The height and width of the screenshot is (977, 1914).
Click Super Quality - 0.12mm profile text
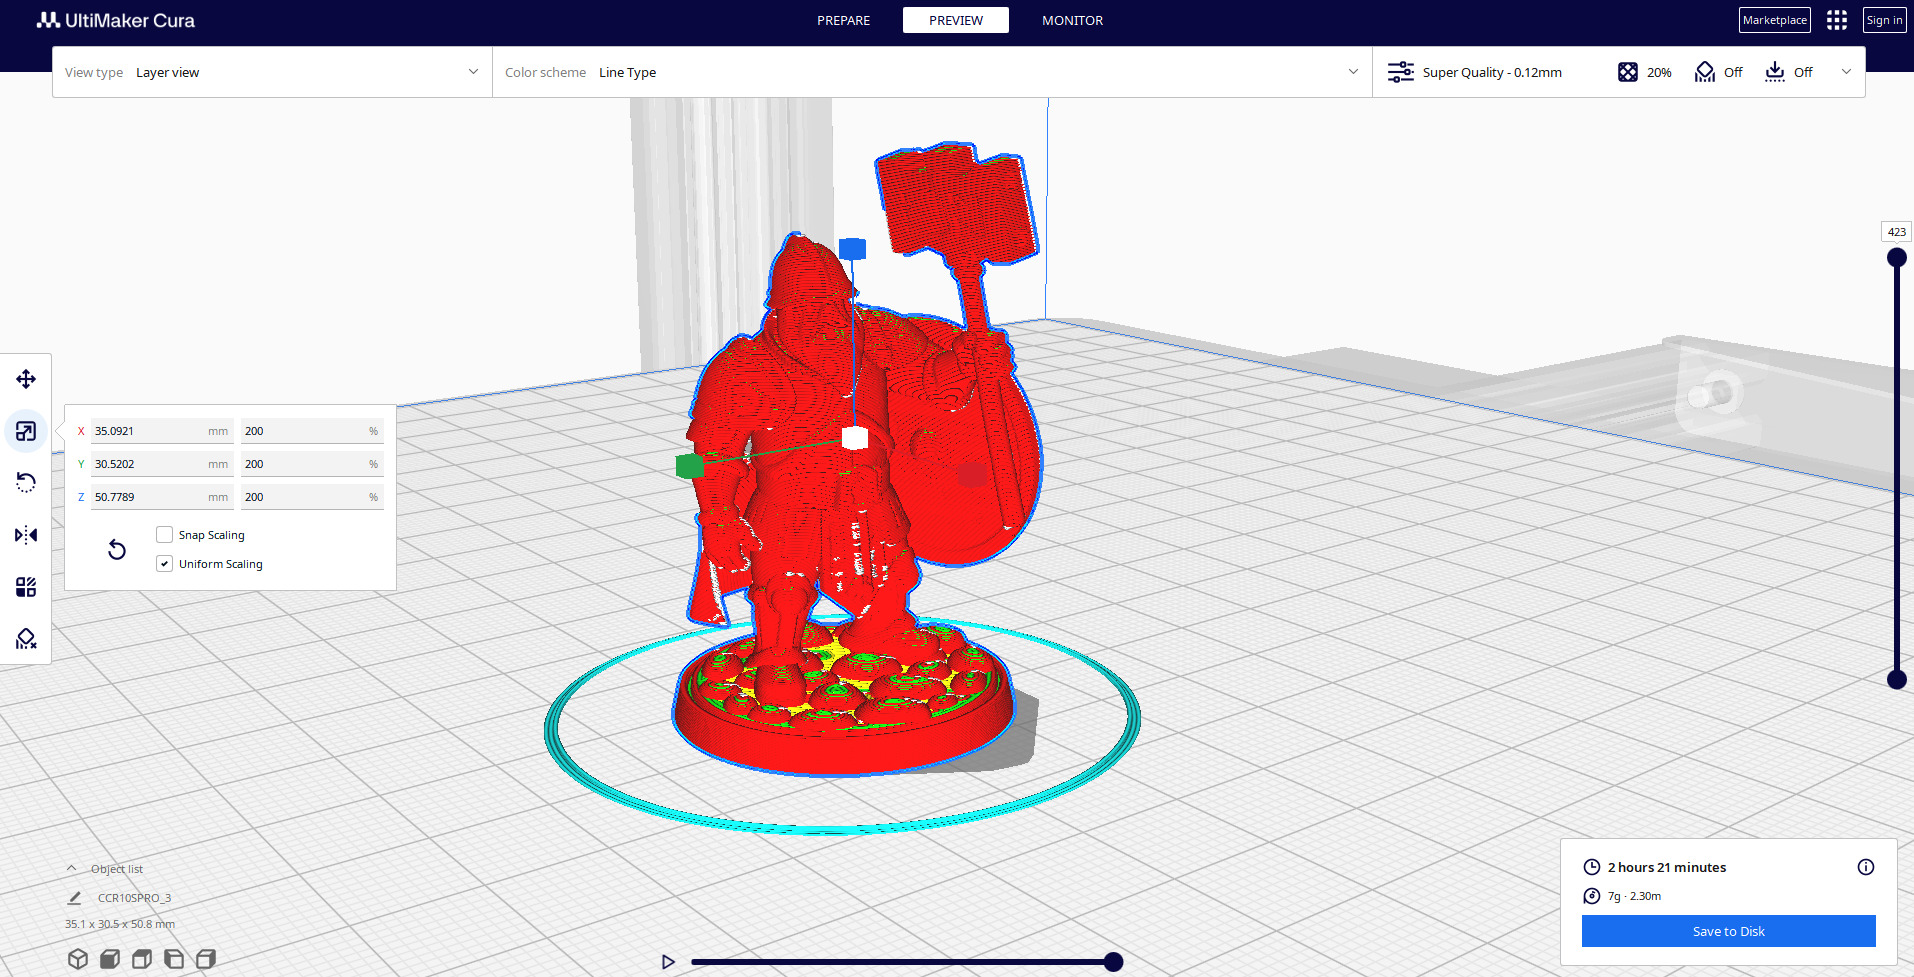[x=1492, y=72]
